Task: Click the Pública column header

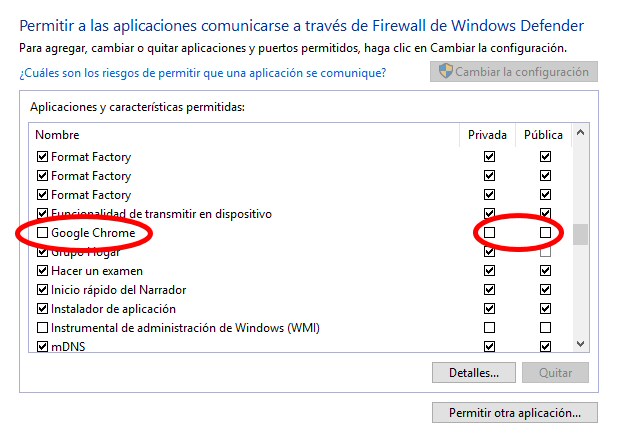Action: [544, 135]
